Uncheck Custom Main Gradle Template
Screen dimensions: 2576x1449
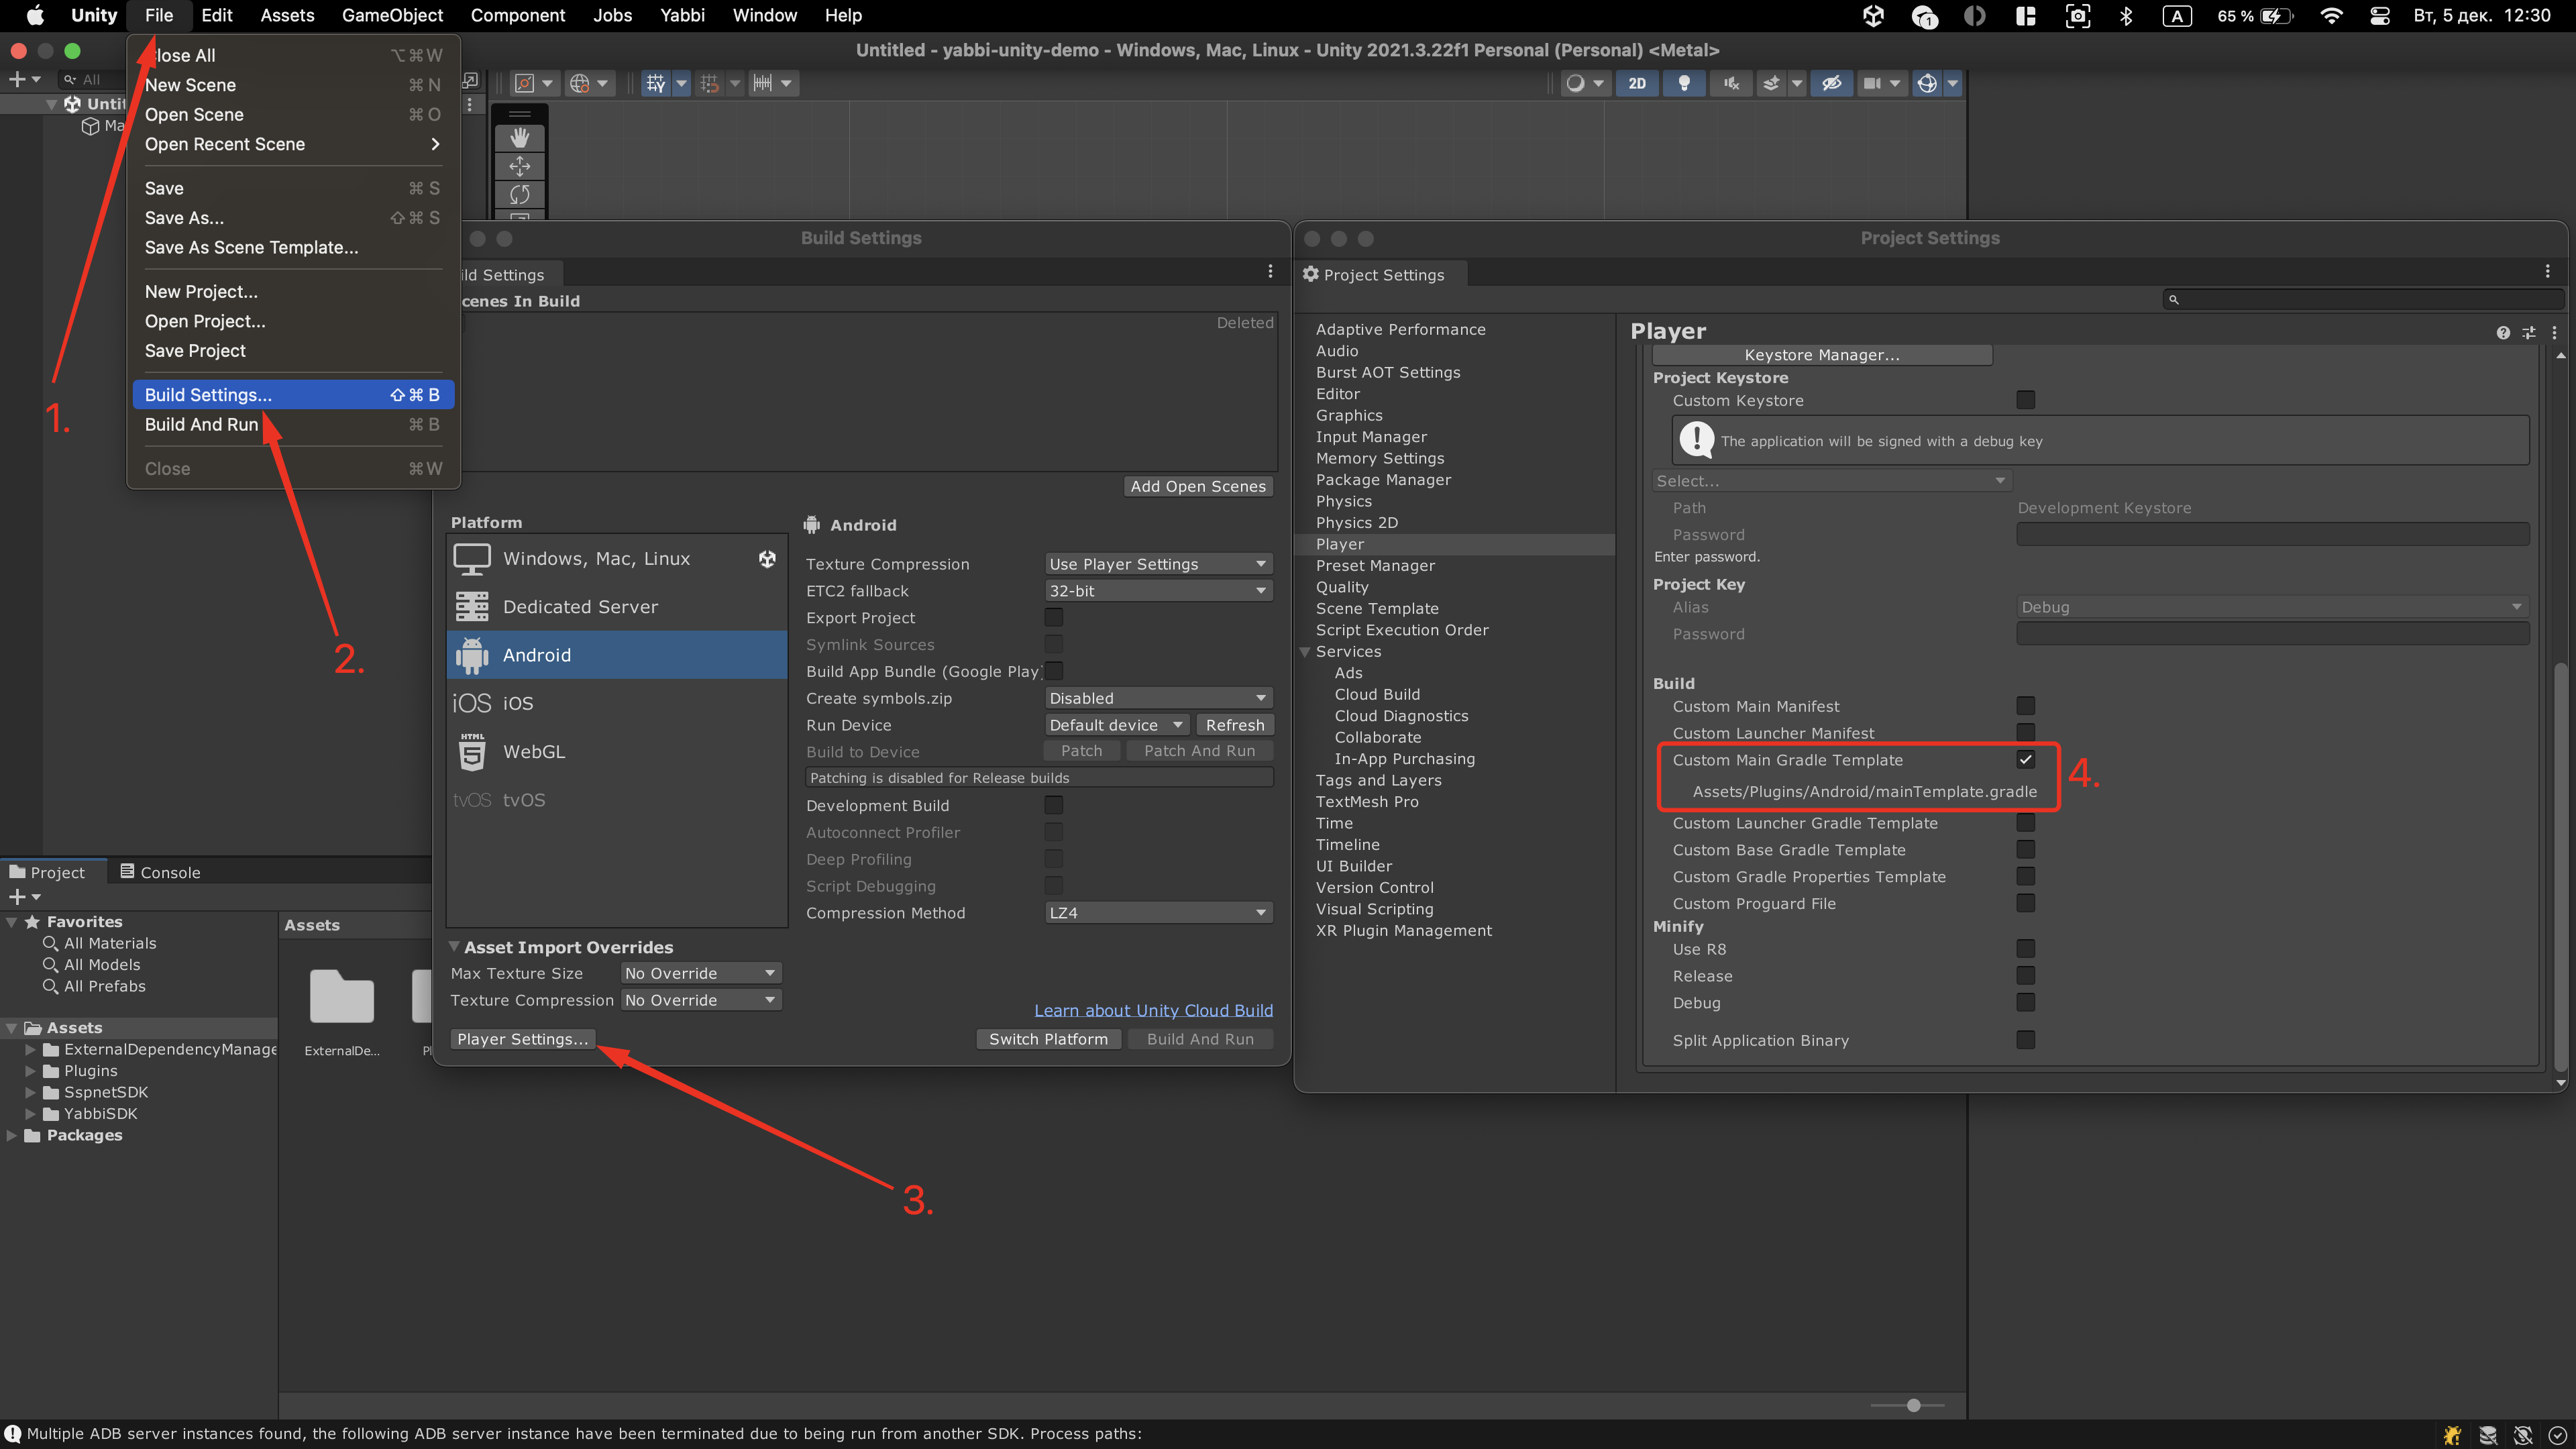[2025, 760]
